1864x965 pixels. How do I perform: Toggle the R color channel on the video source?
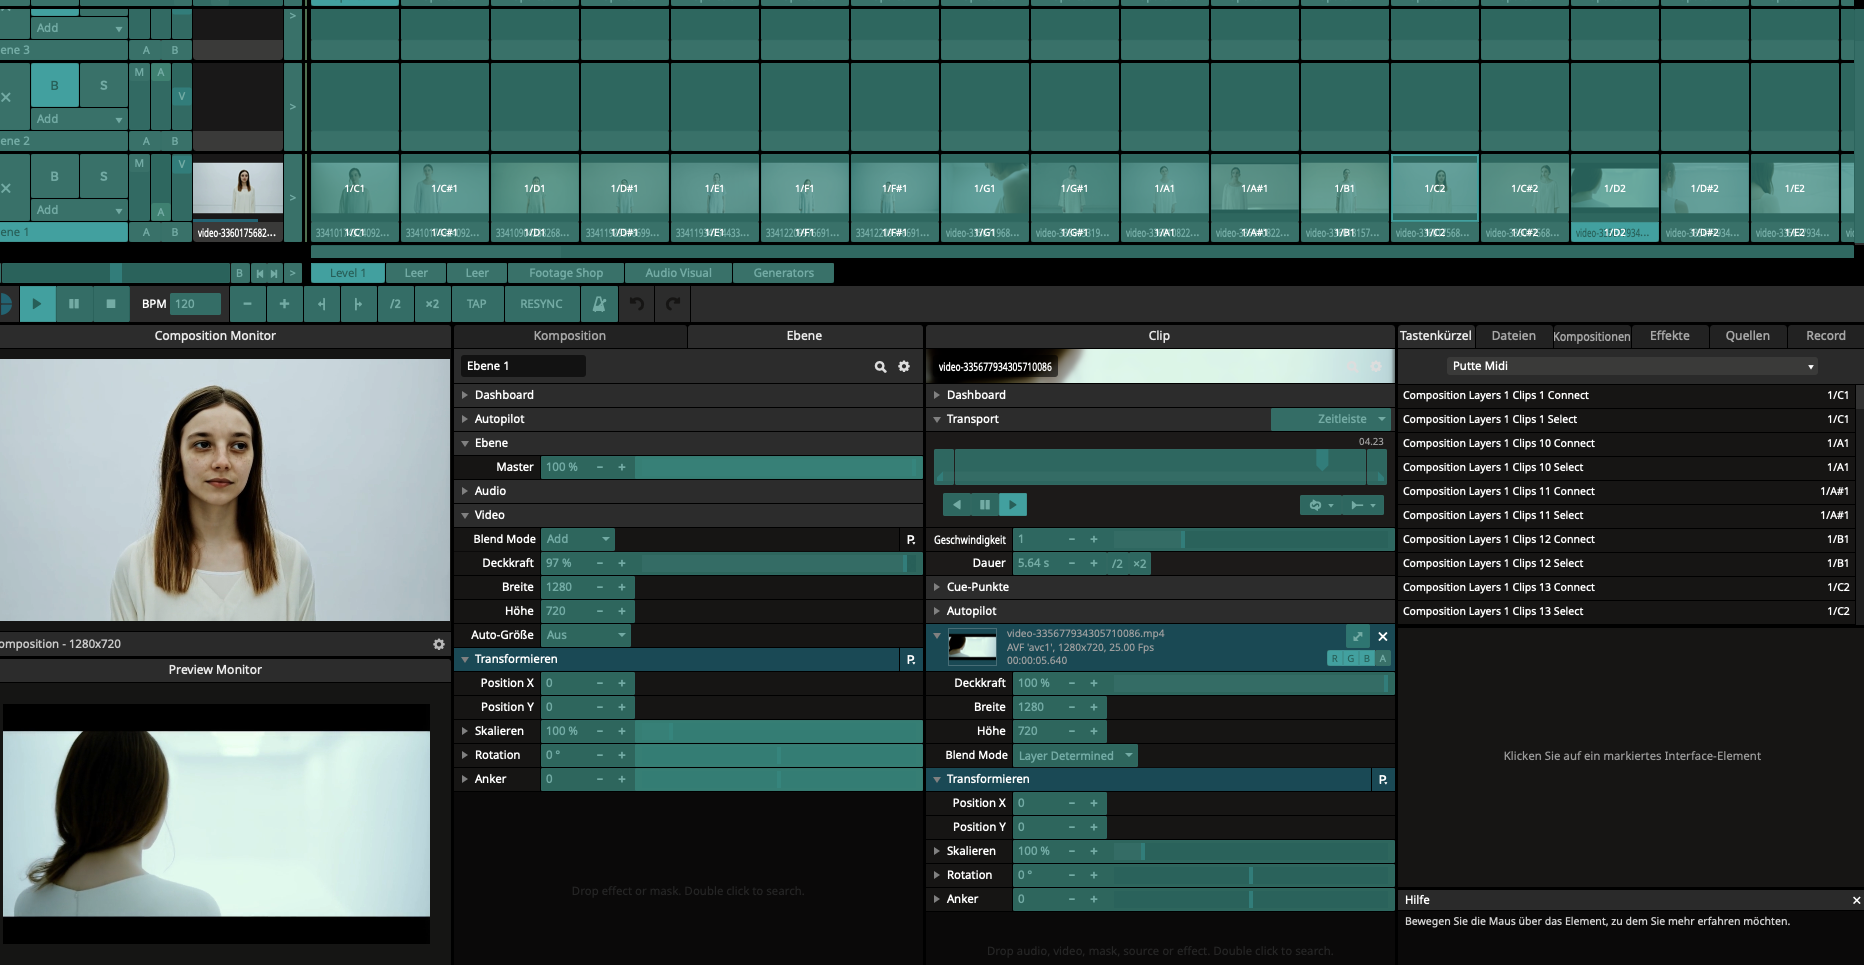(1335, 658)
